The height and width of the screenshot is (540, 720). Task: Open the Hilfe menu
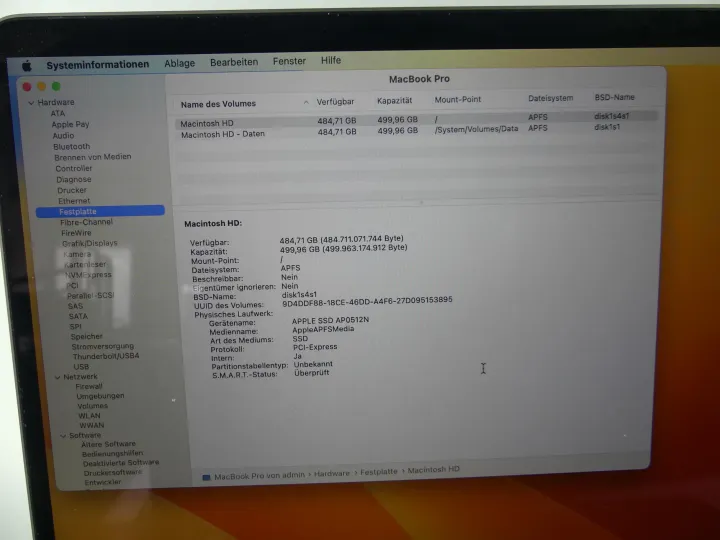[x=331, y=60]
